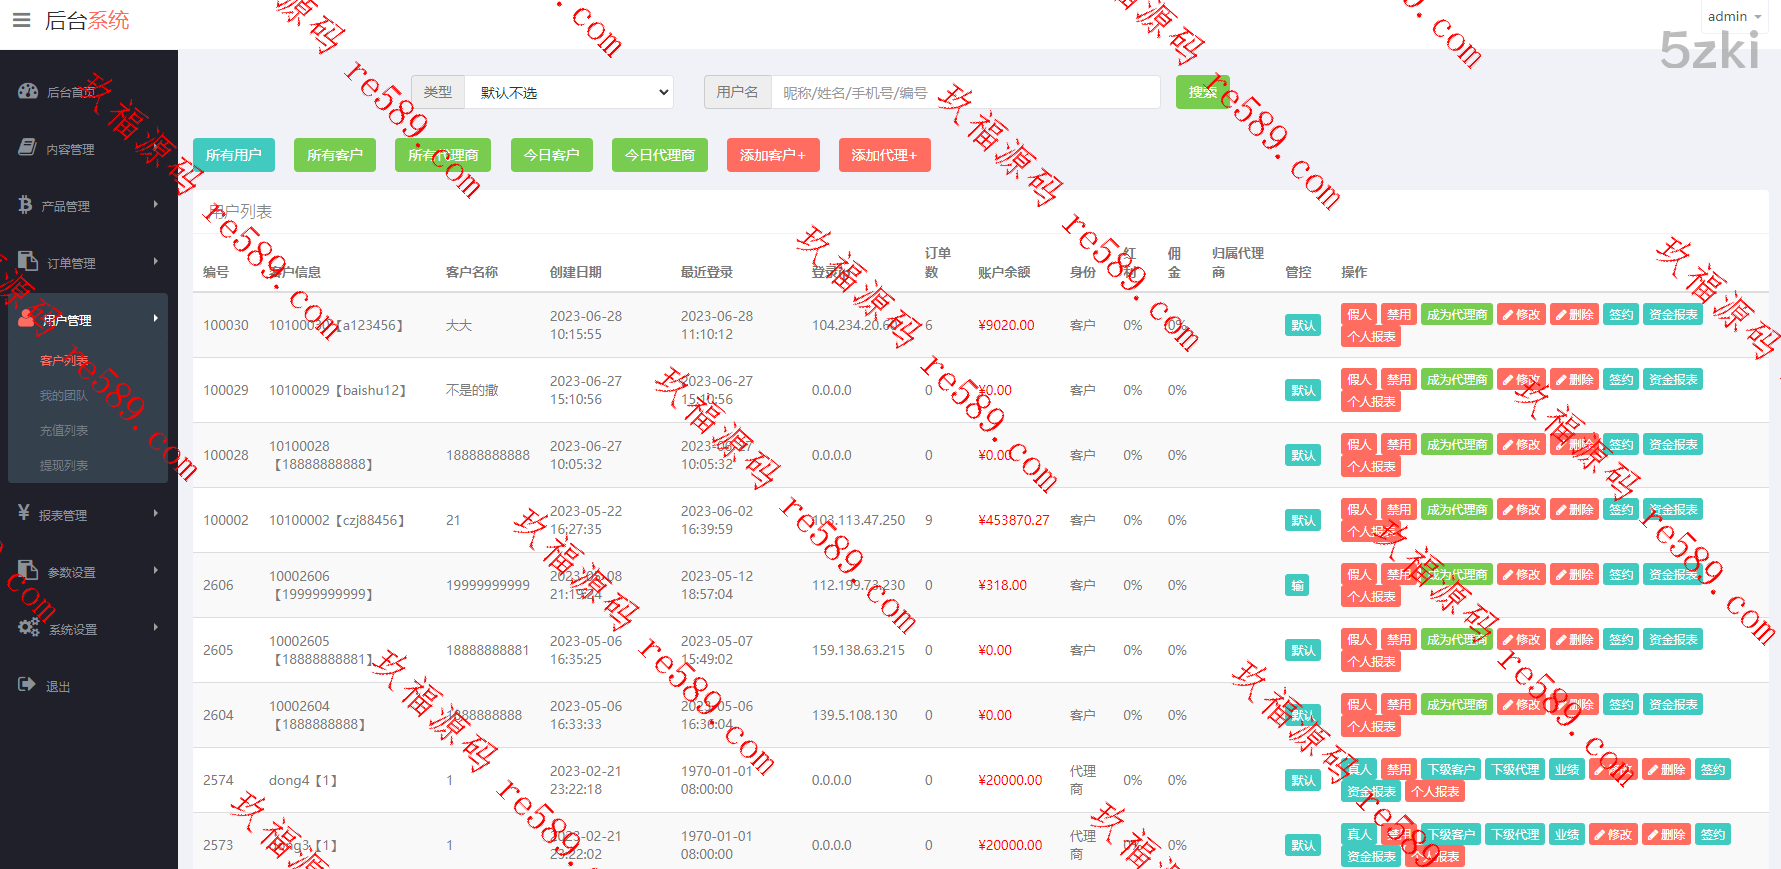Toggle 默认 control status for user 100030
The image size is (1781, 869).
click(x=1303, y=325)
